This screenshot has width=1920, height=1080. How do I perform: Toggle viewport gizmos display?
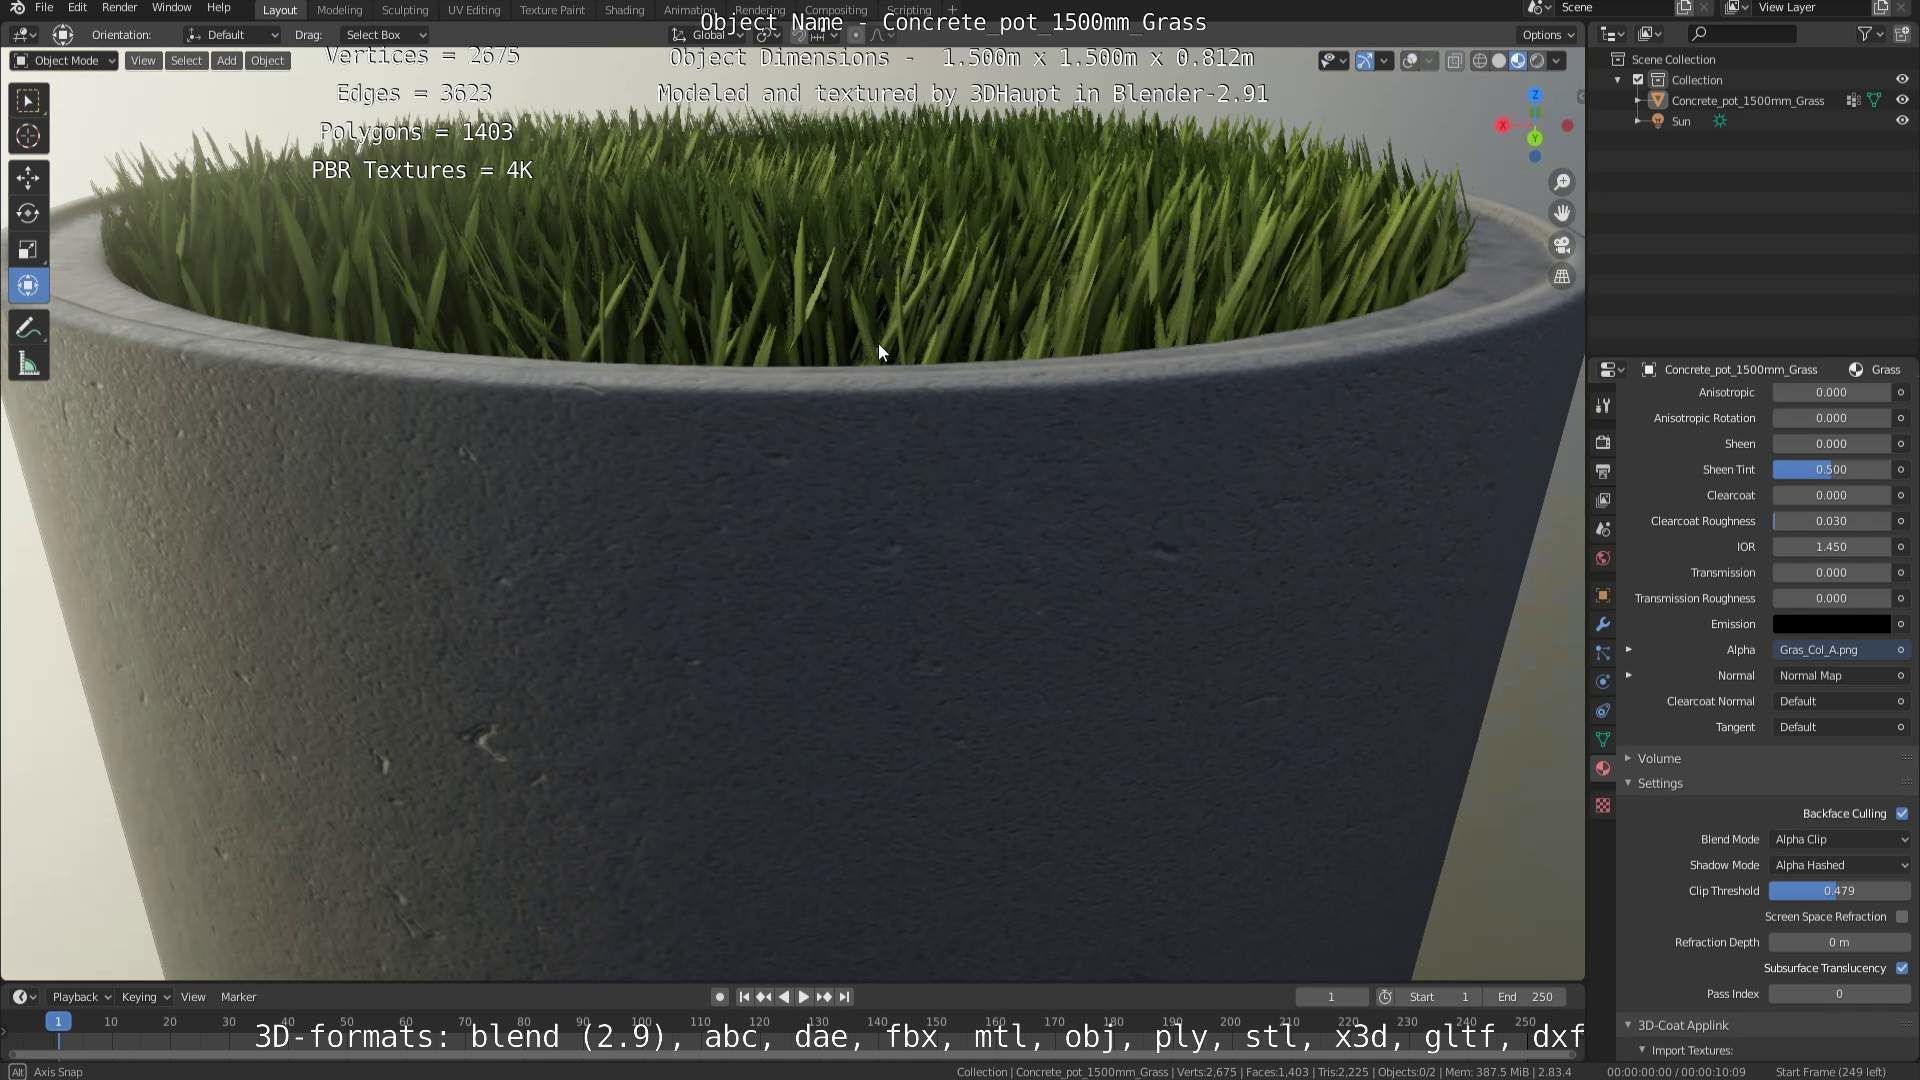pos(1365,61)
